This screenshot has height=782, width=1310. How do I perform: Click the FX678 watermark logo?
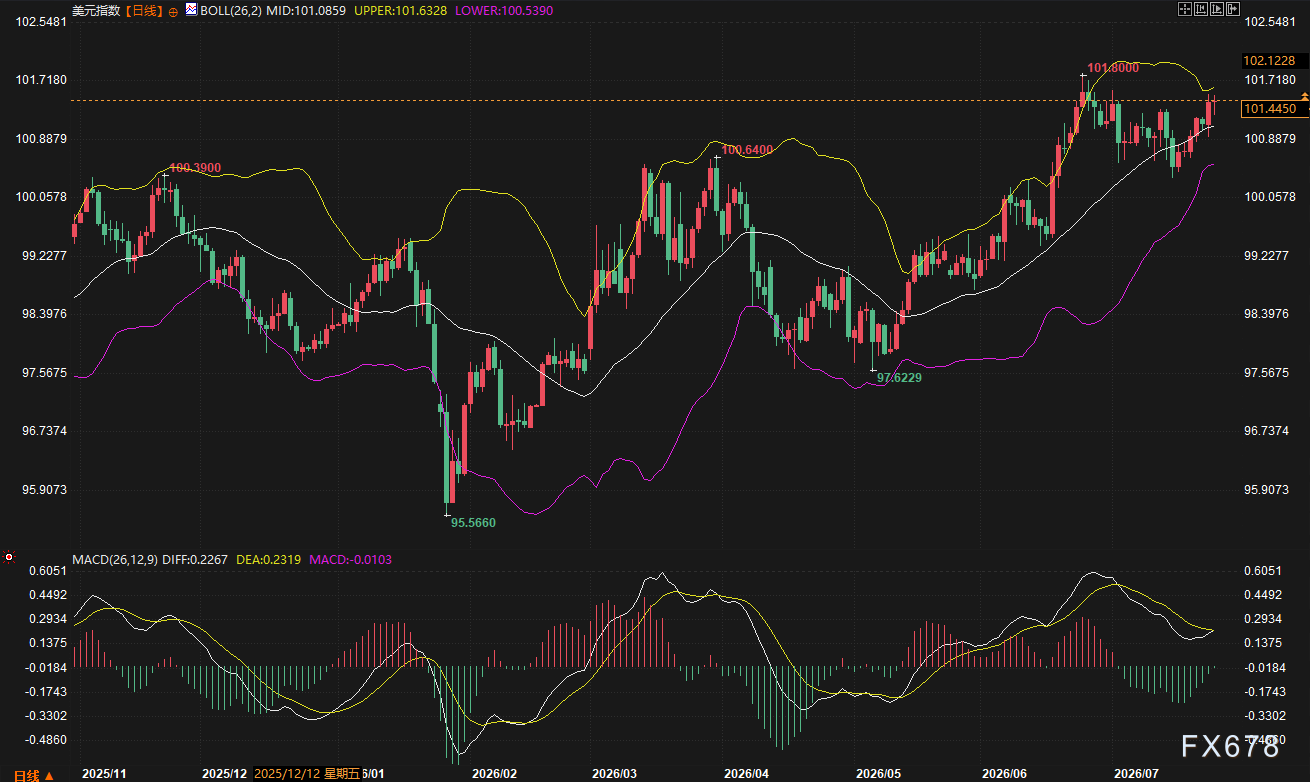click(1231, 746)
